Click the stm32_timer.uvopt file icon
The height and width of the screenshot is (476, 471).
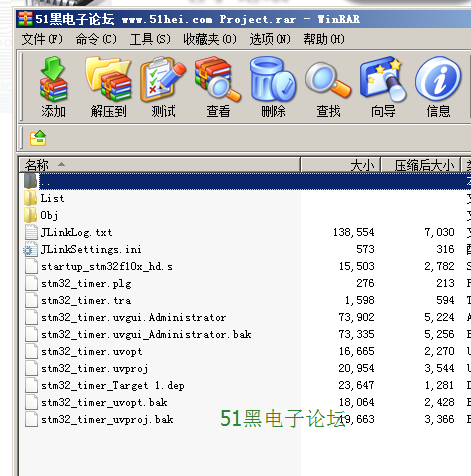tap(31, 351)
